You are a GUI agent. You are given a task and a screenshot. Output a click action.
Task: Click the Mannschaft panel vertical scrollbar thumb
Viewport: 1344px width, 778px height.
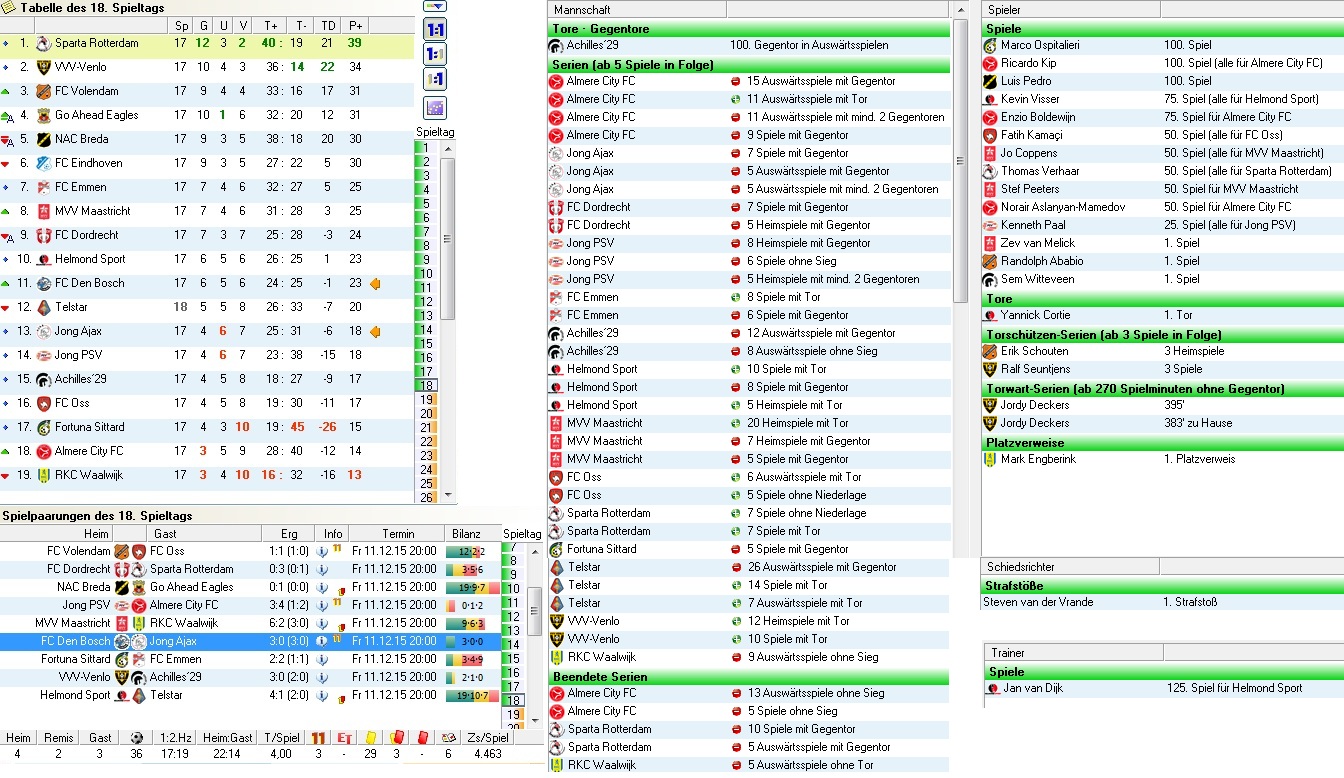click(960, 163)
